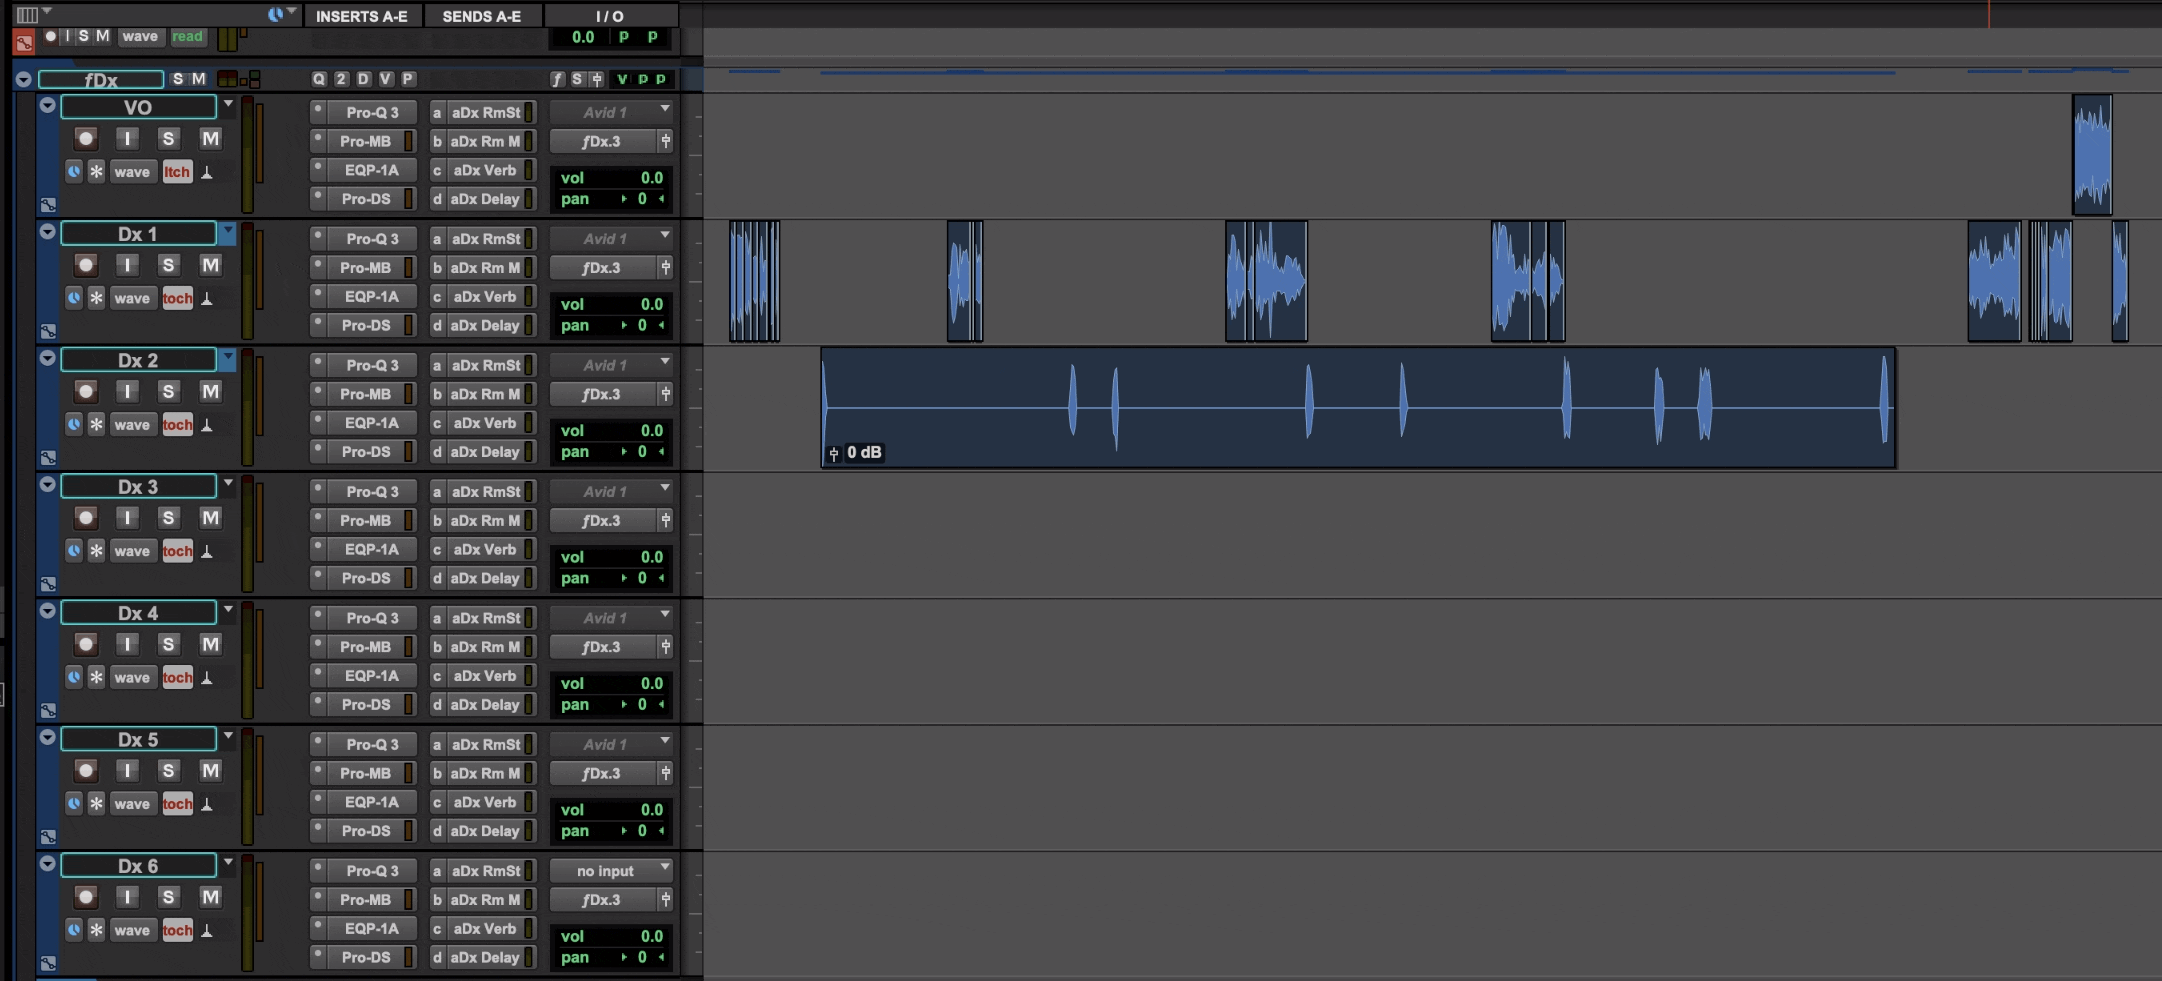Click the V button on the fDx folder
2162x981 pixels.
click(385, 79)
